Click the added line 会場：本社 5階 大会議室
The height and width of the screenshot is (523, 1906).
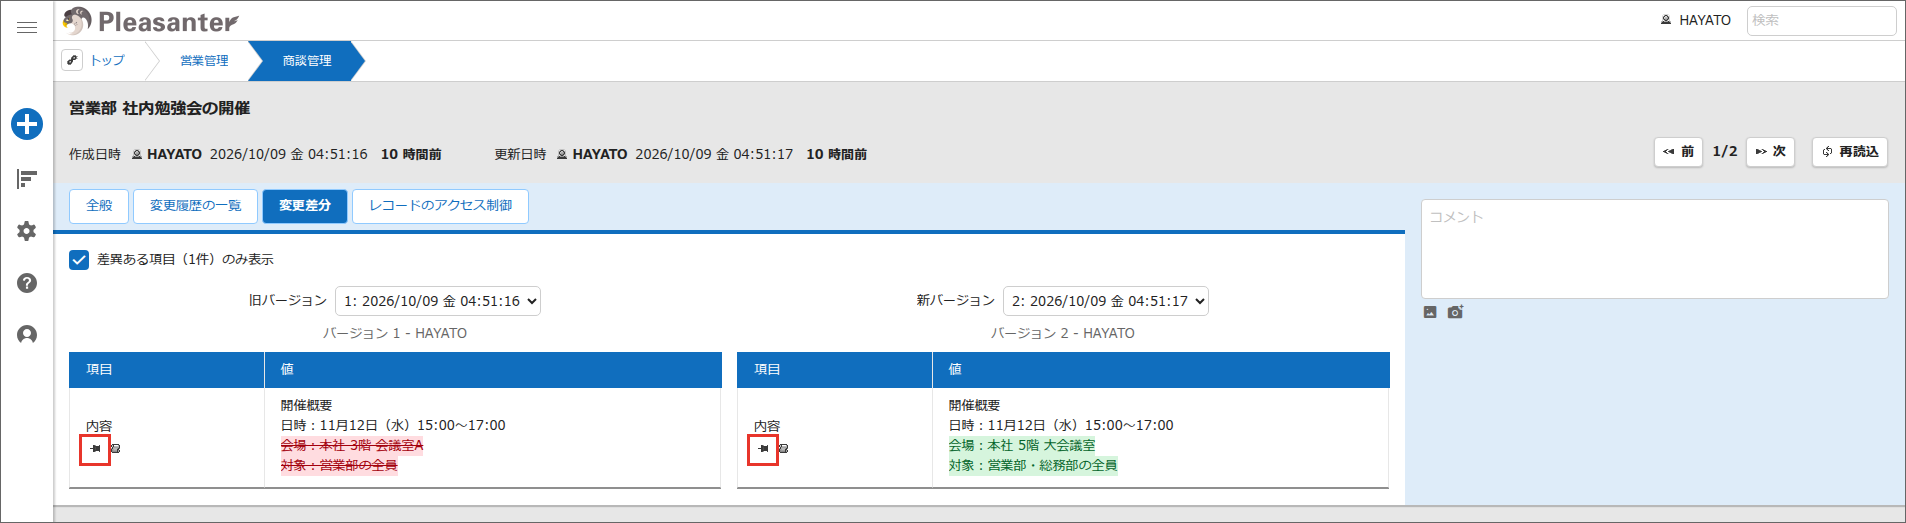click(1022, 446)
